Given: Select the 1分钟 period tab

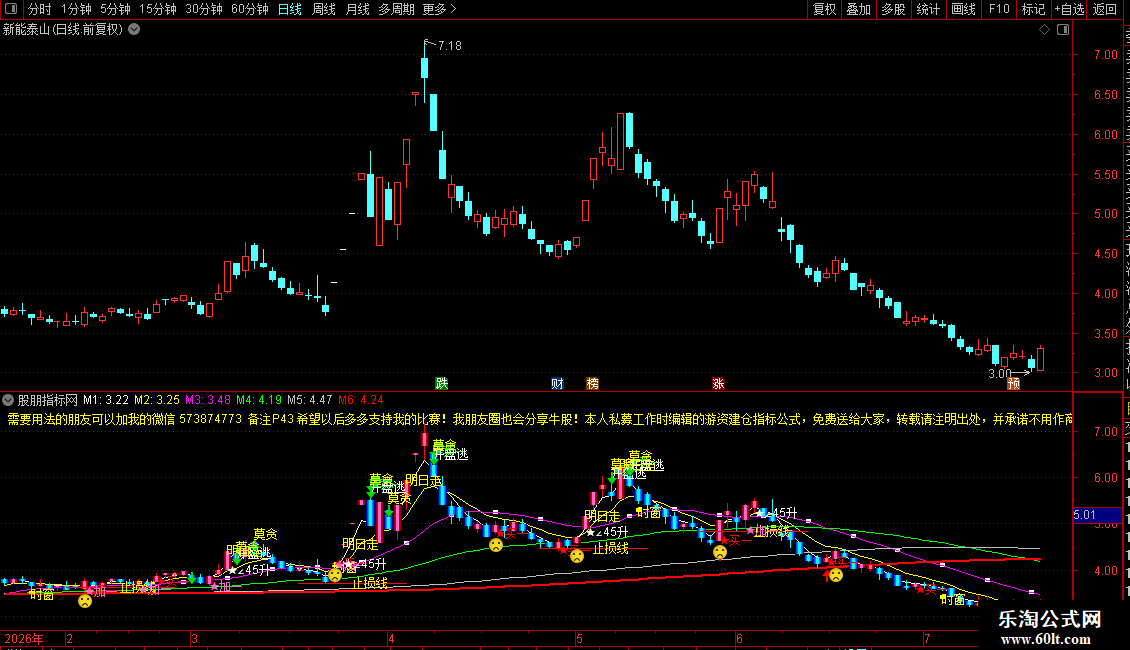Looking at the screenshot, I should tap(76, 9).
